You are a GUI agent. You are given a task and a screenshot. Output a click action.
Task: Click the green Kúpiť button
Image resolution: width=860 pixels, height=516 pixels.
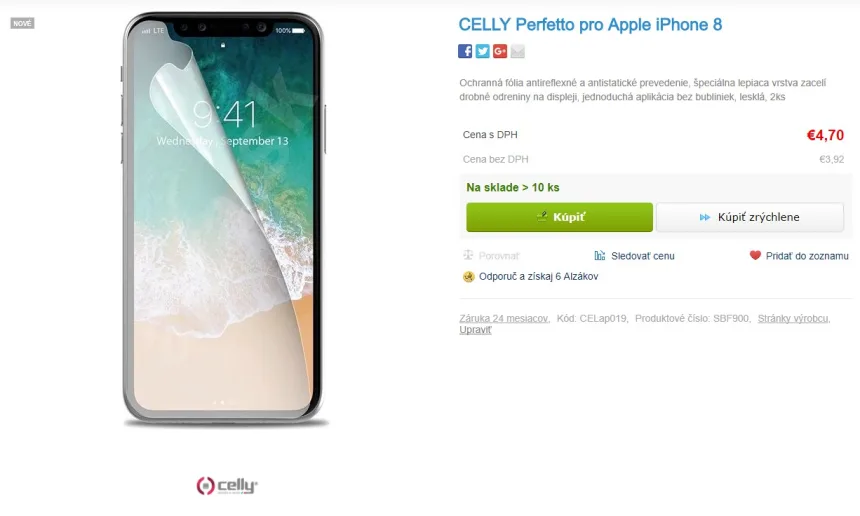point(559,217)
